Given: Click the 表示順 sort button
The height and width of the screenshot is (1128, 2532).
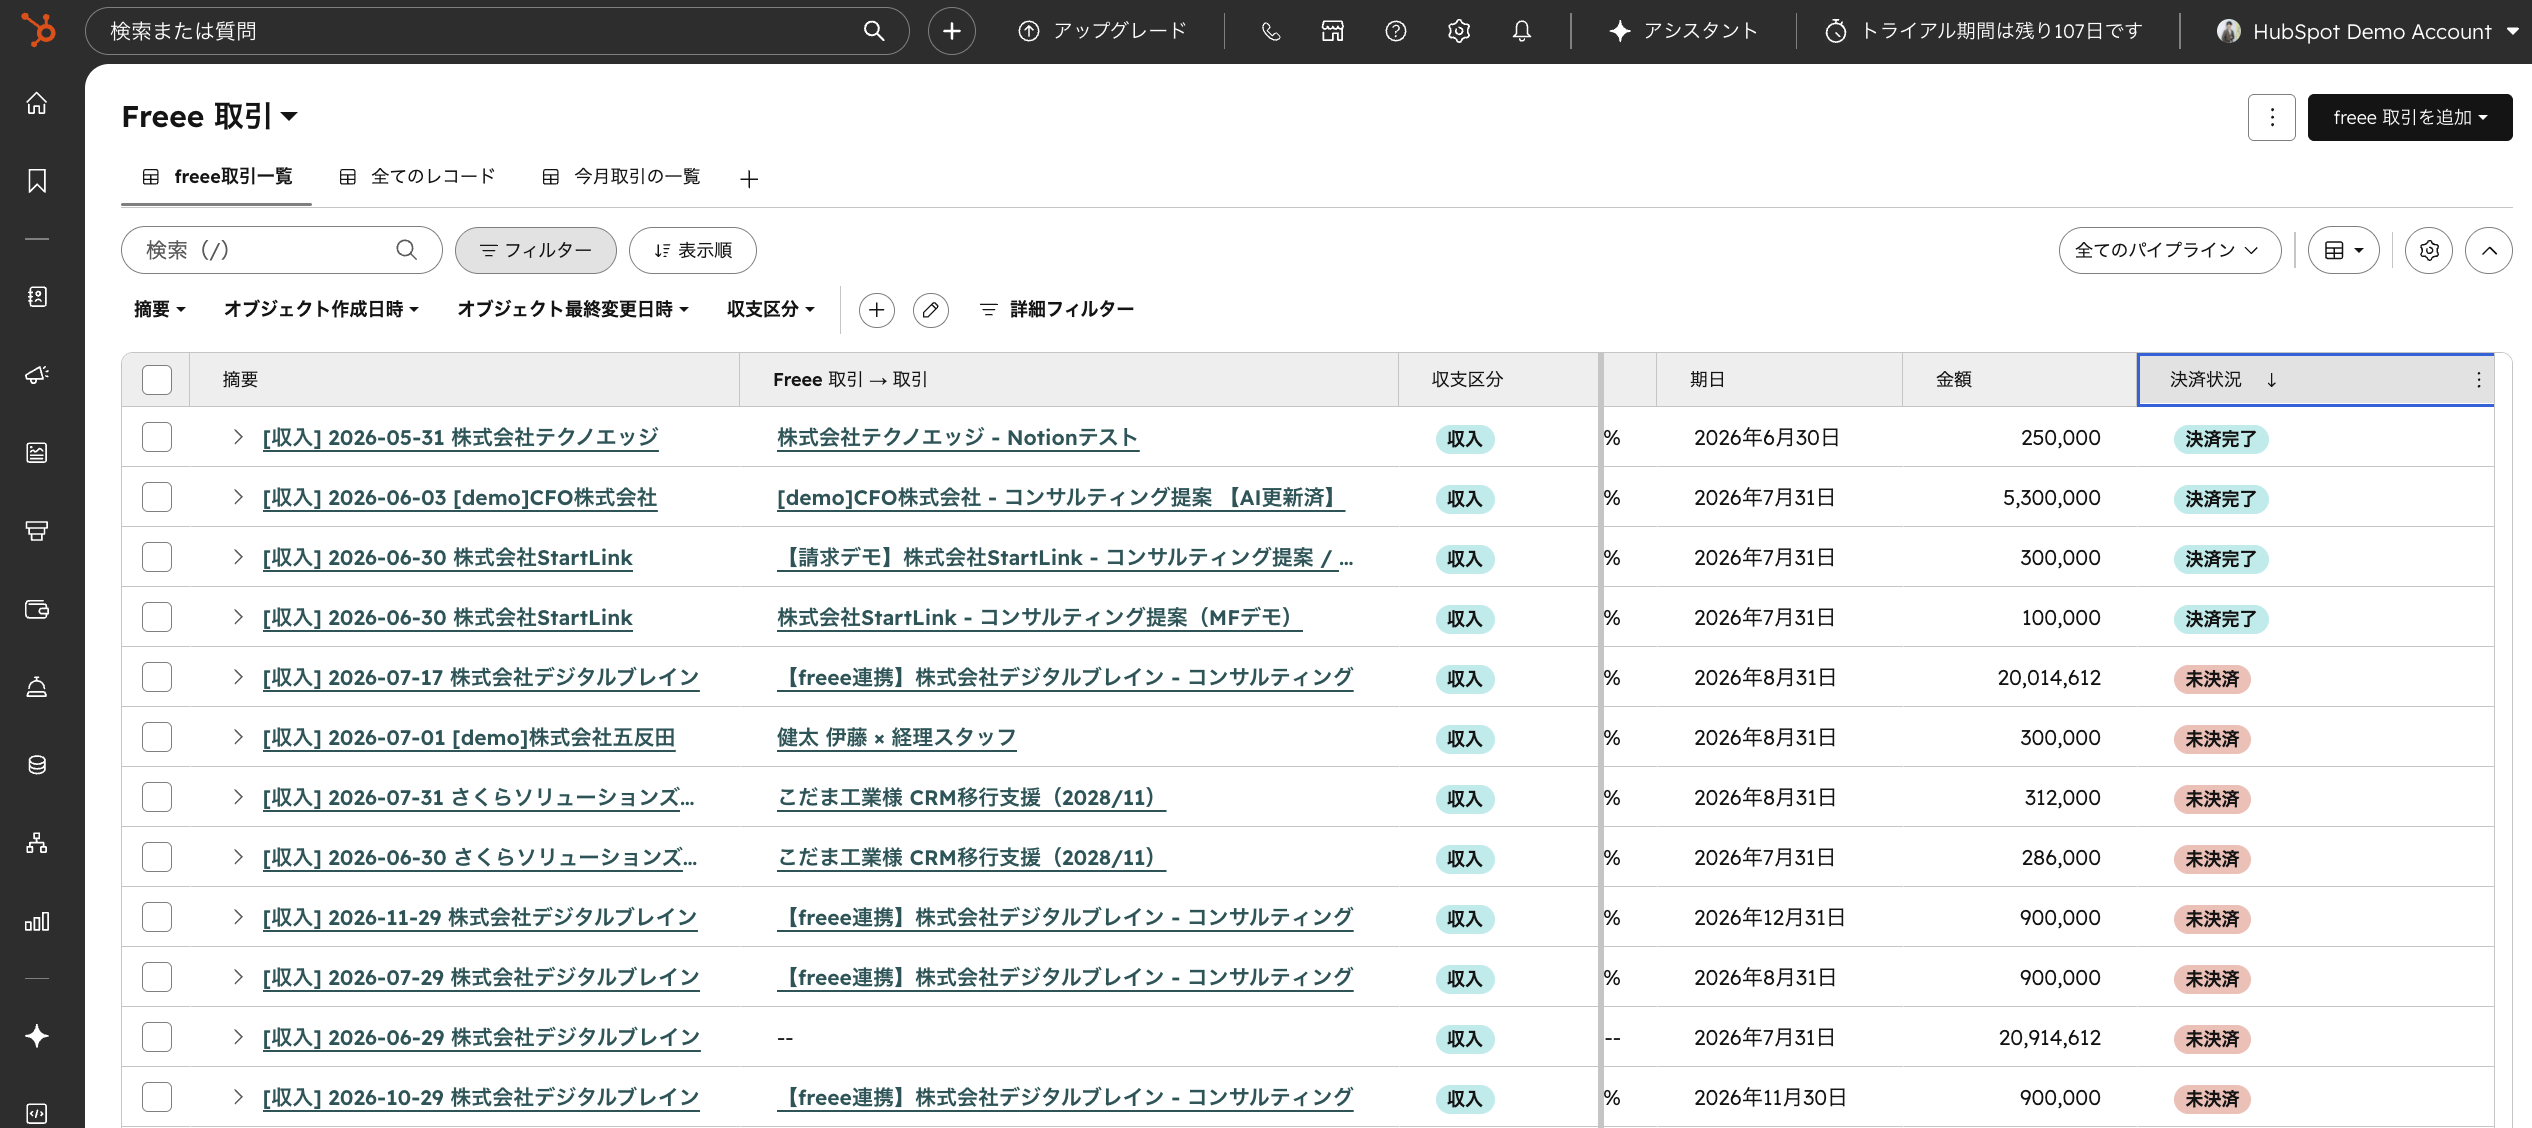Looking at the screenshot, I should [x=693, y=250].
